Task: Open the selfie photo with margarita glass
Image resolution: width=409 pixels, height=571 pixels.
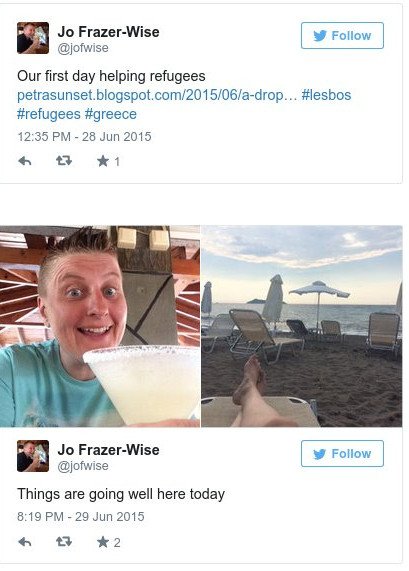Action: pyautogui.click(x=100, y=326)
